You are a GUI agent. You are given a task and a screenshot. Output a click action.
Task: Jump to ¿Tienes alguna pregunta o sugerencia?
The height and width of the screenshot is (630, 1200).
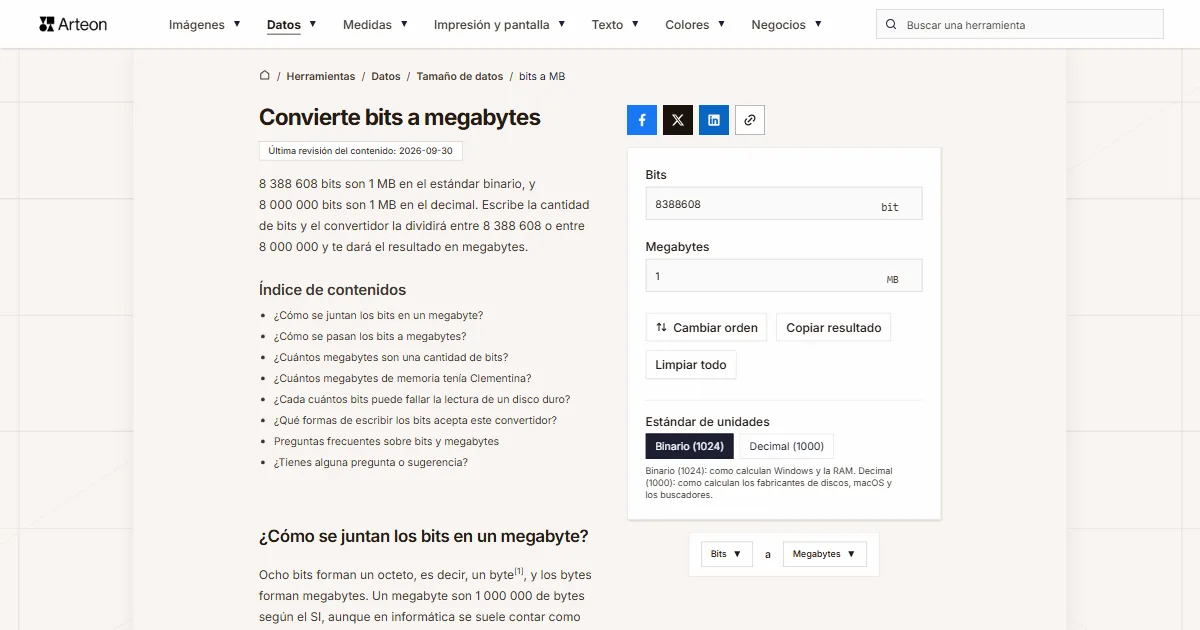(x=371, y=462)
